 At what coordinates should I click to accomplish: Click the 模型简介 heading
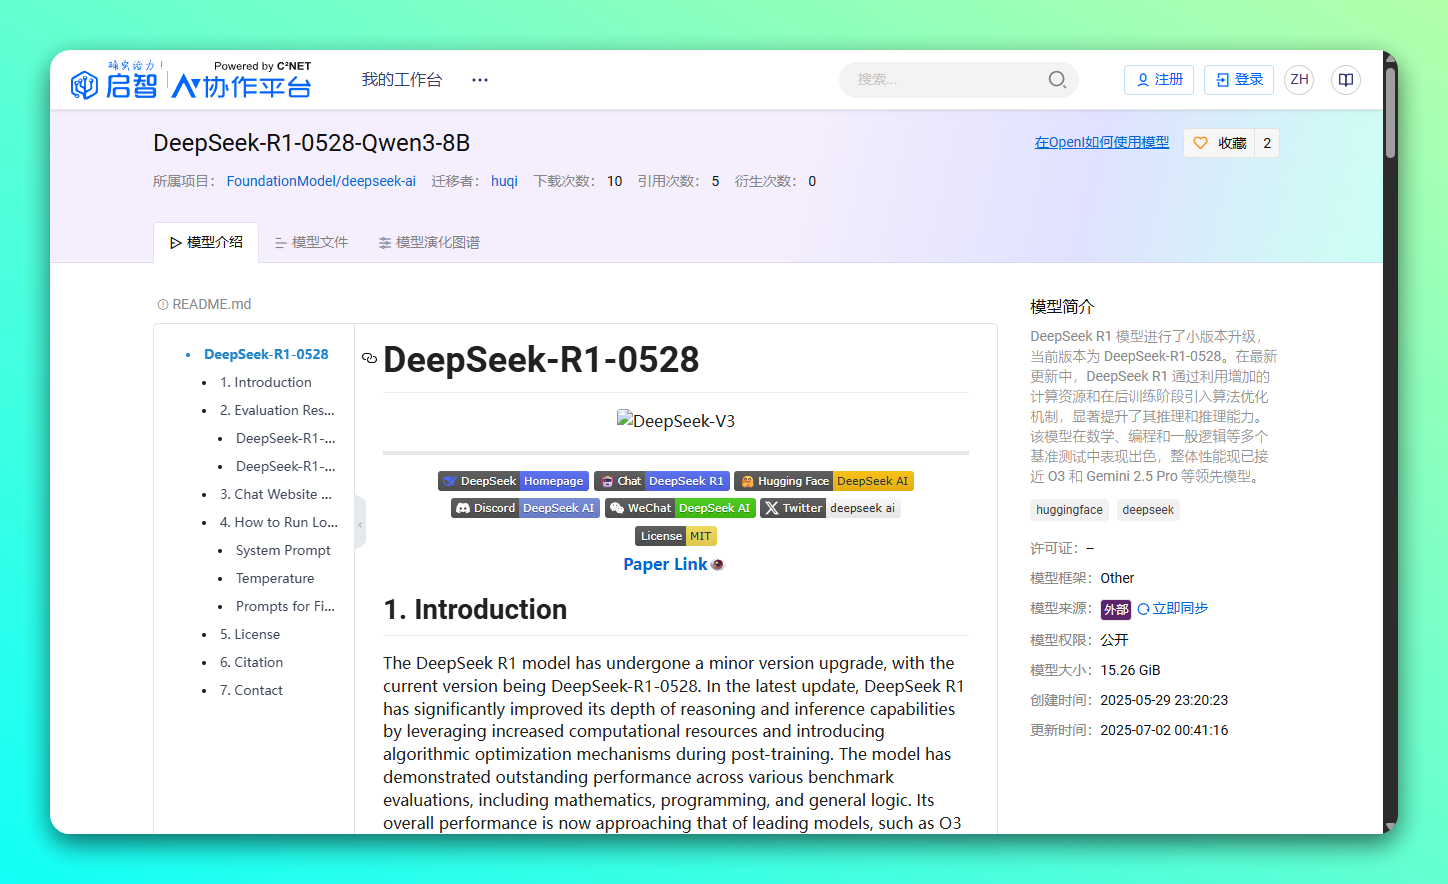(x=1062, y=306)
